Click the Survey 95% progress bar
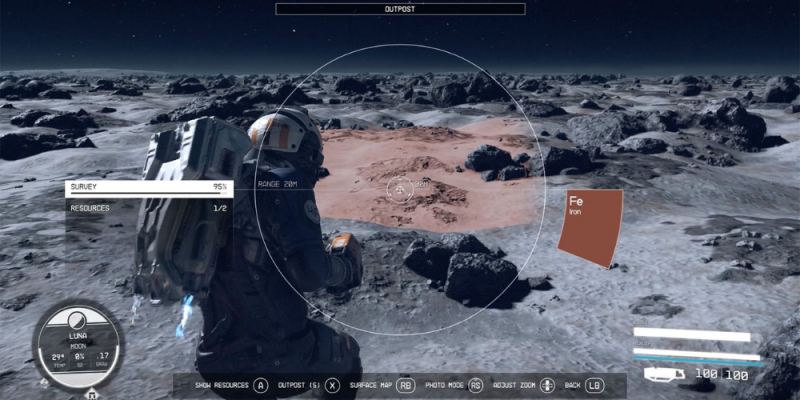Screen dimensions: 800x400 coord(149,189)
